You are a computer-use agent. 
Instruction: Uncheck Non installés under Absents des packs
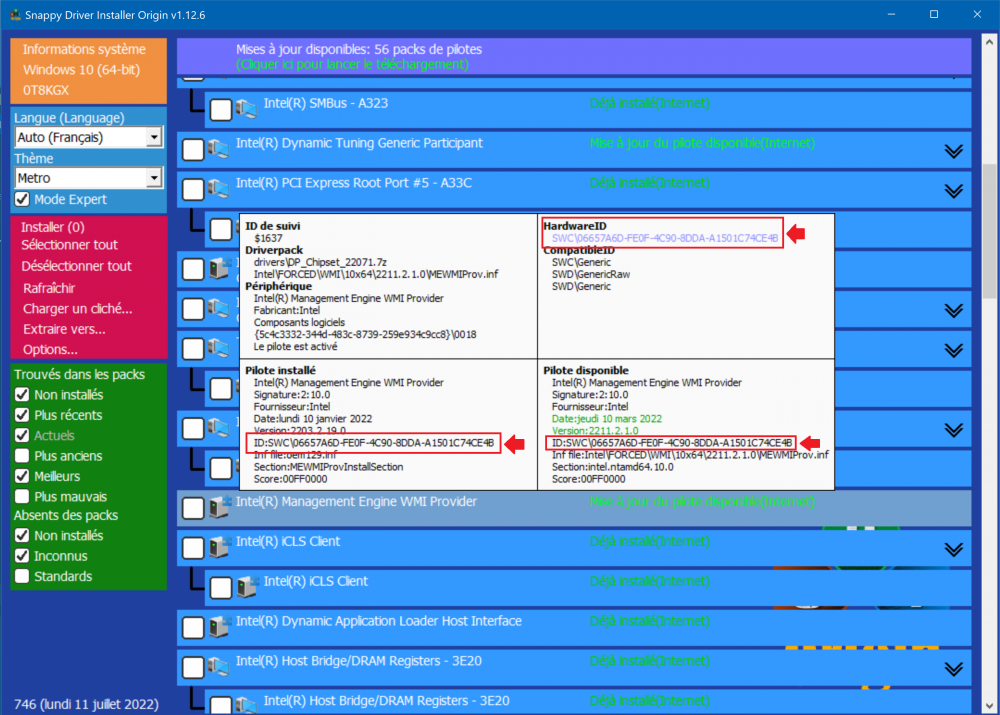coord(22,536)
